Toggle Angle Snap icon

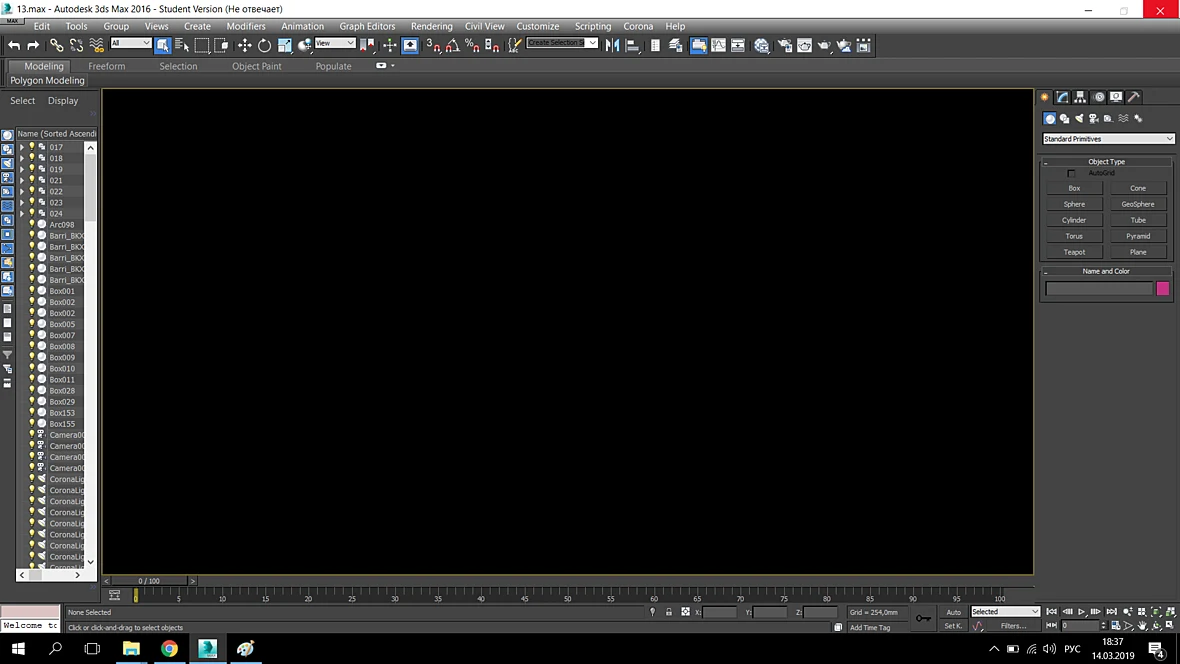(x=452, y=45)
